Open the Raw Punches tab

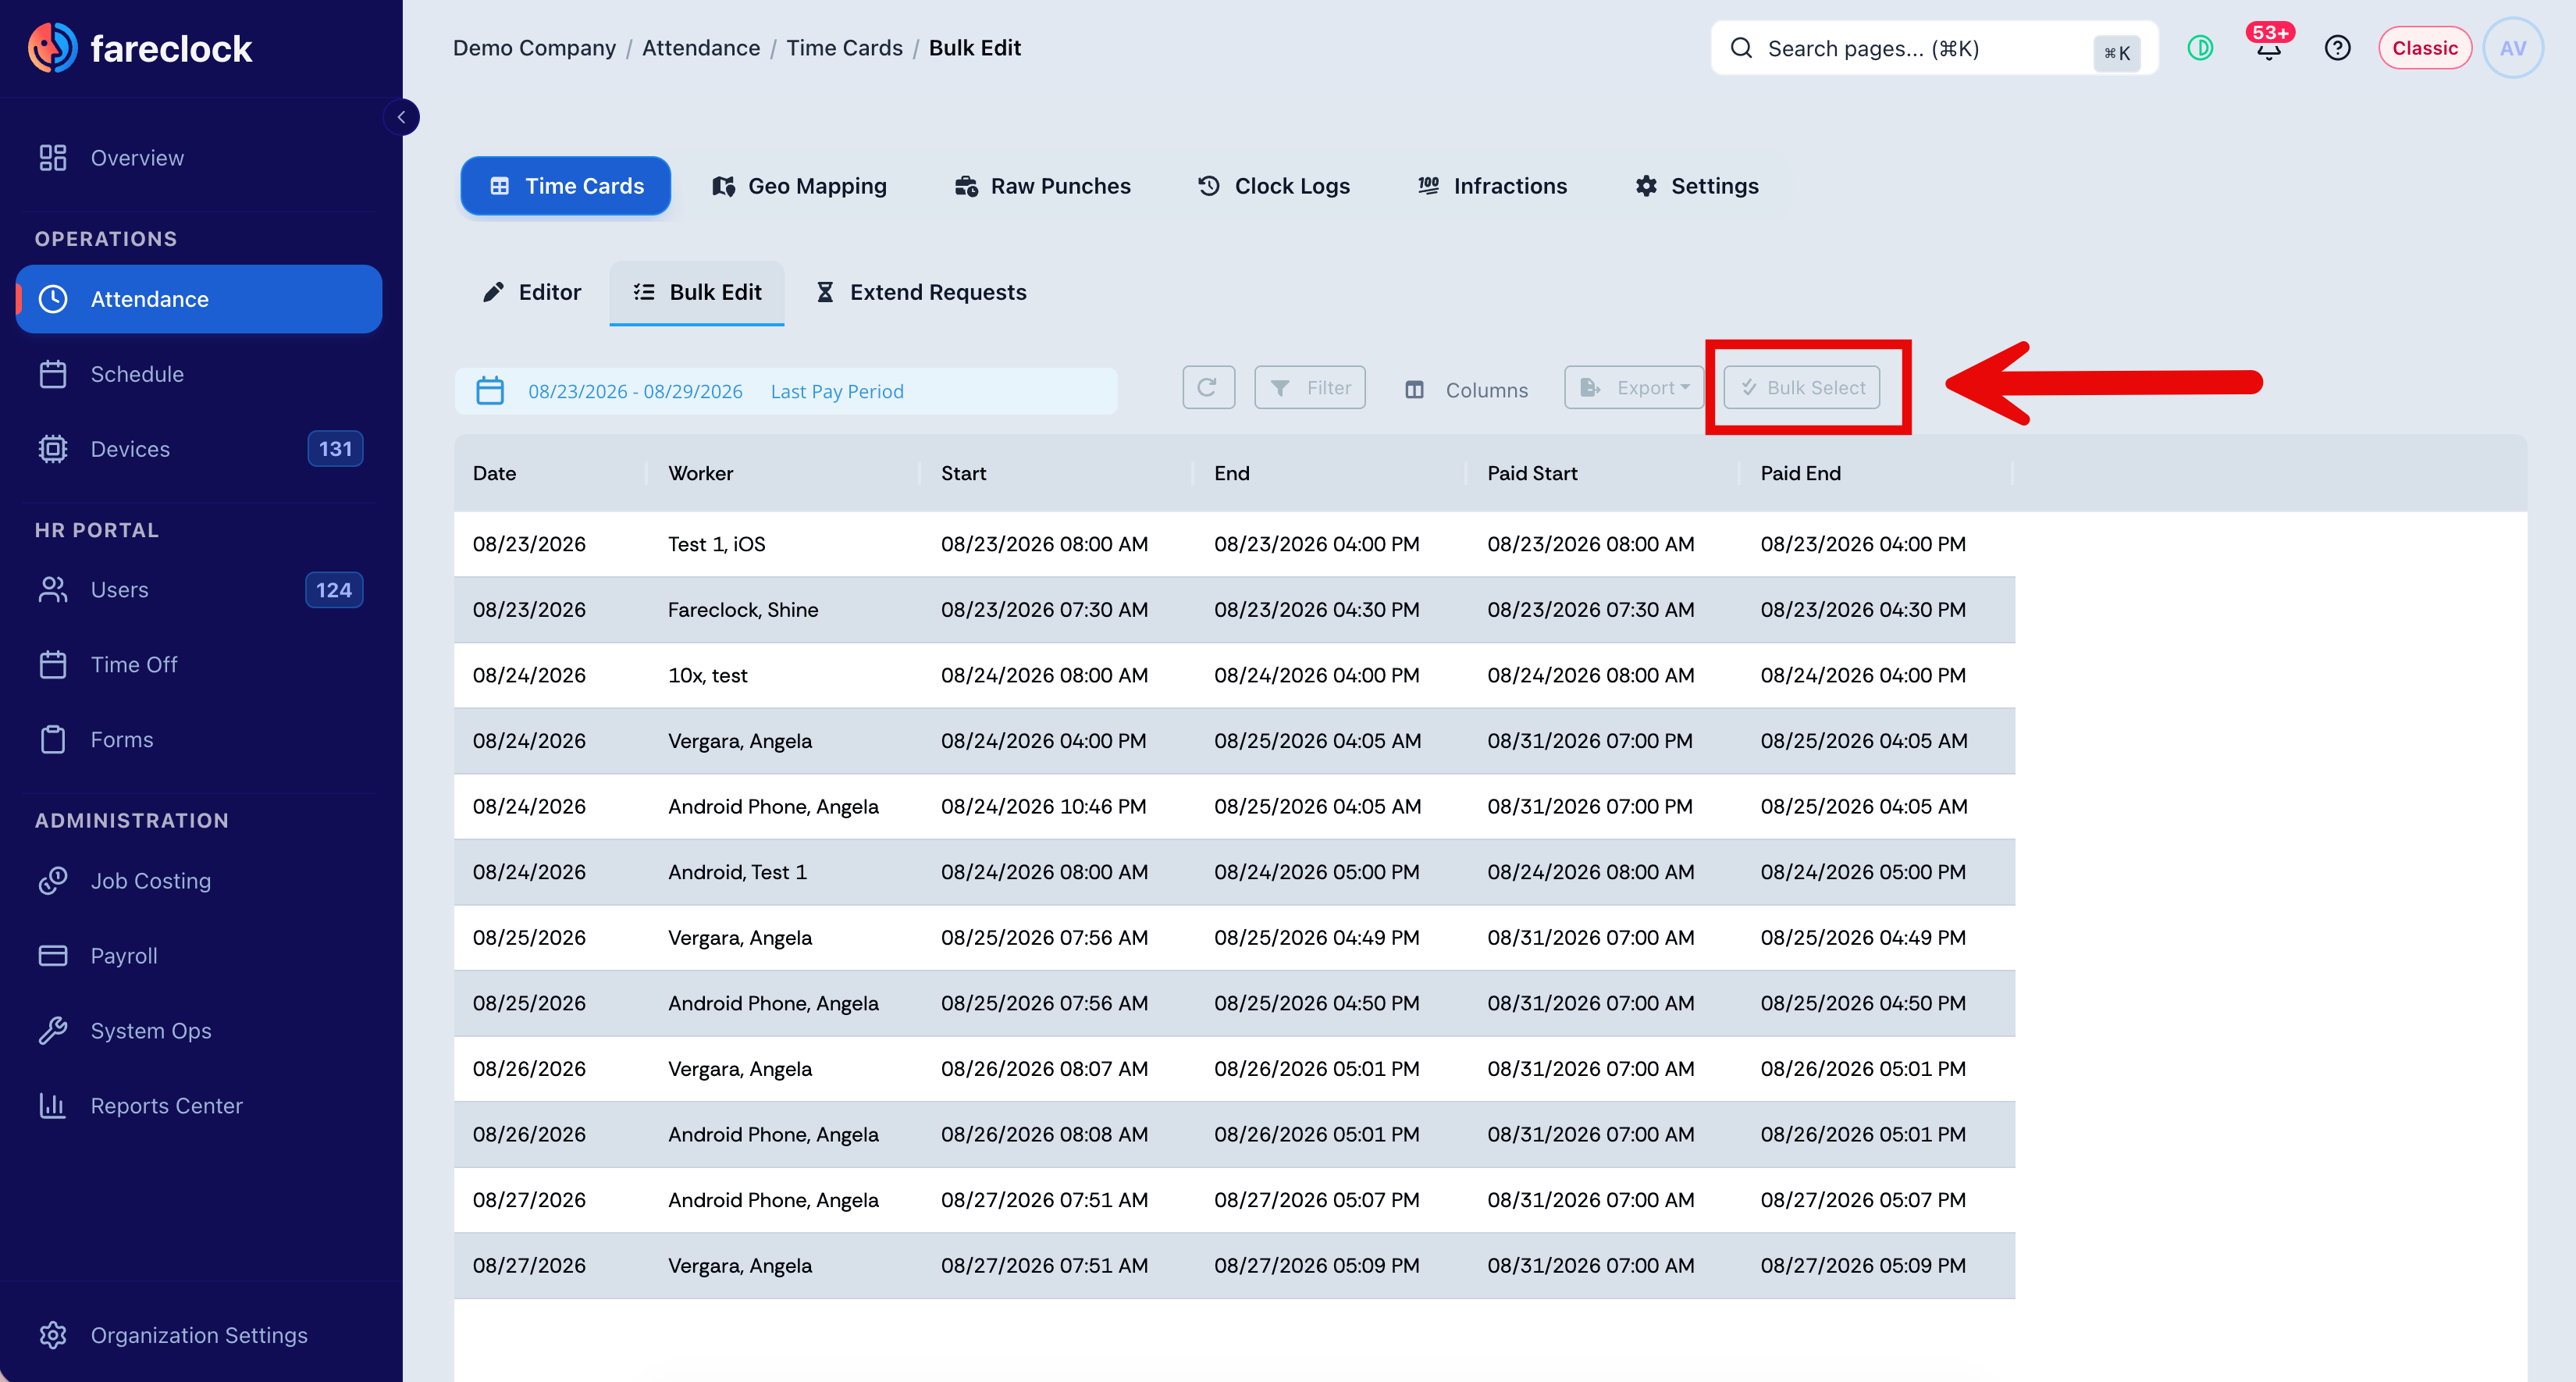click(1043, 186)
